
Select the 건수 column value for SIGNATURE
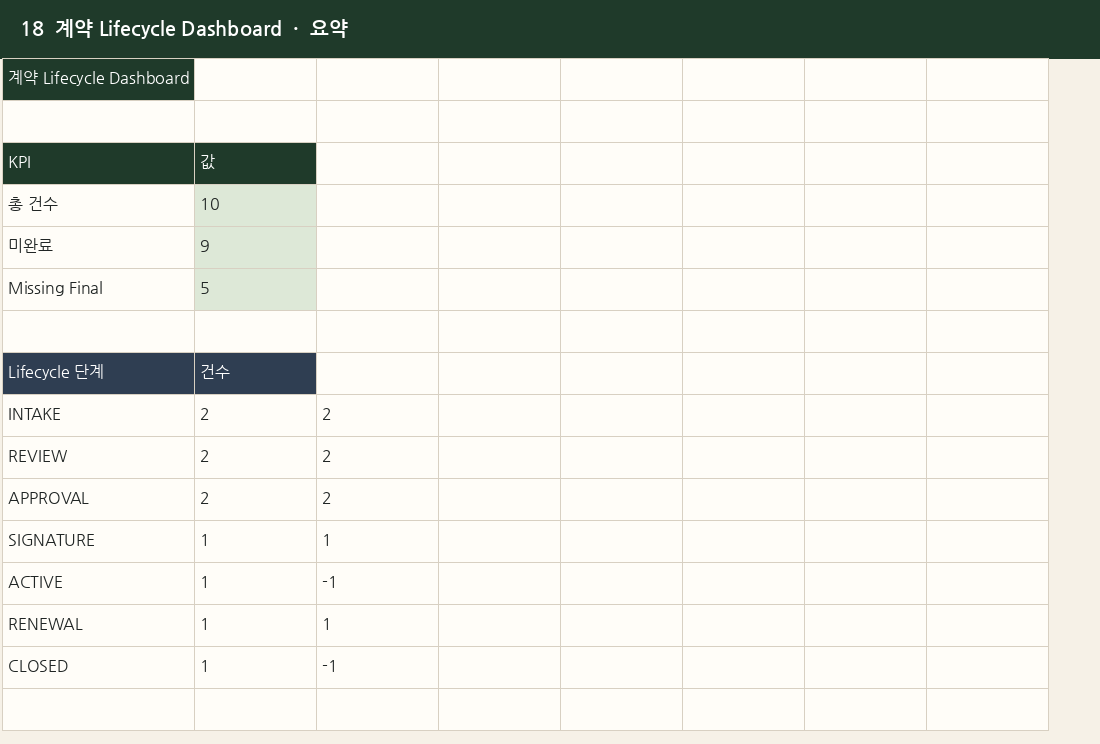255,541
